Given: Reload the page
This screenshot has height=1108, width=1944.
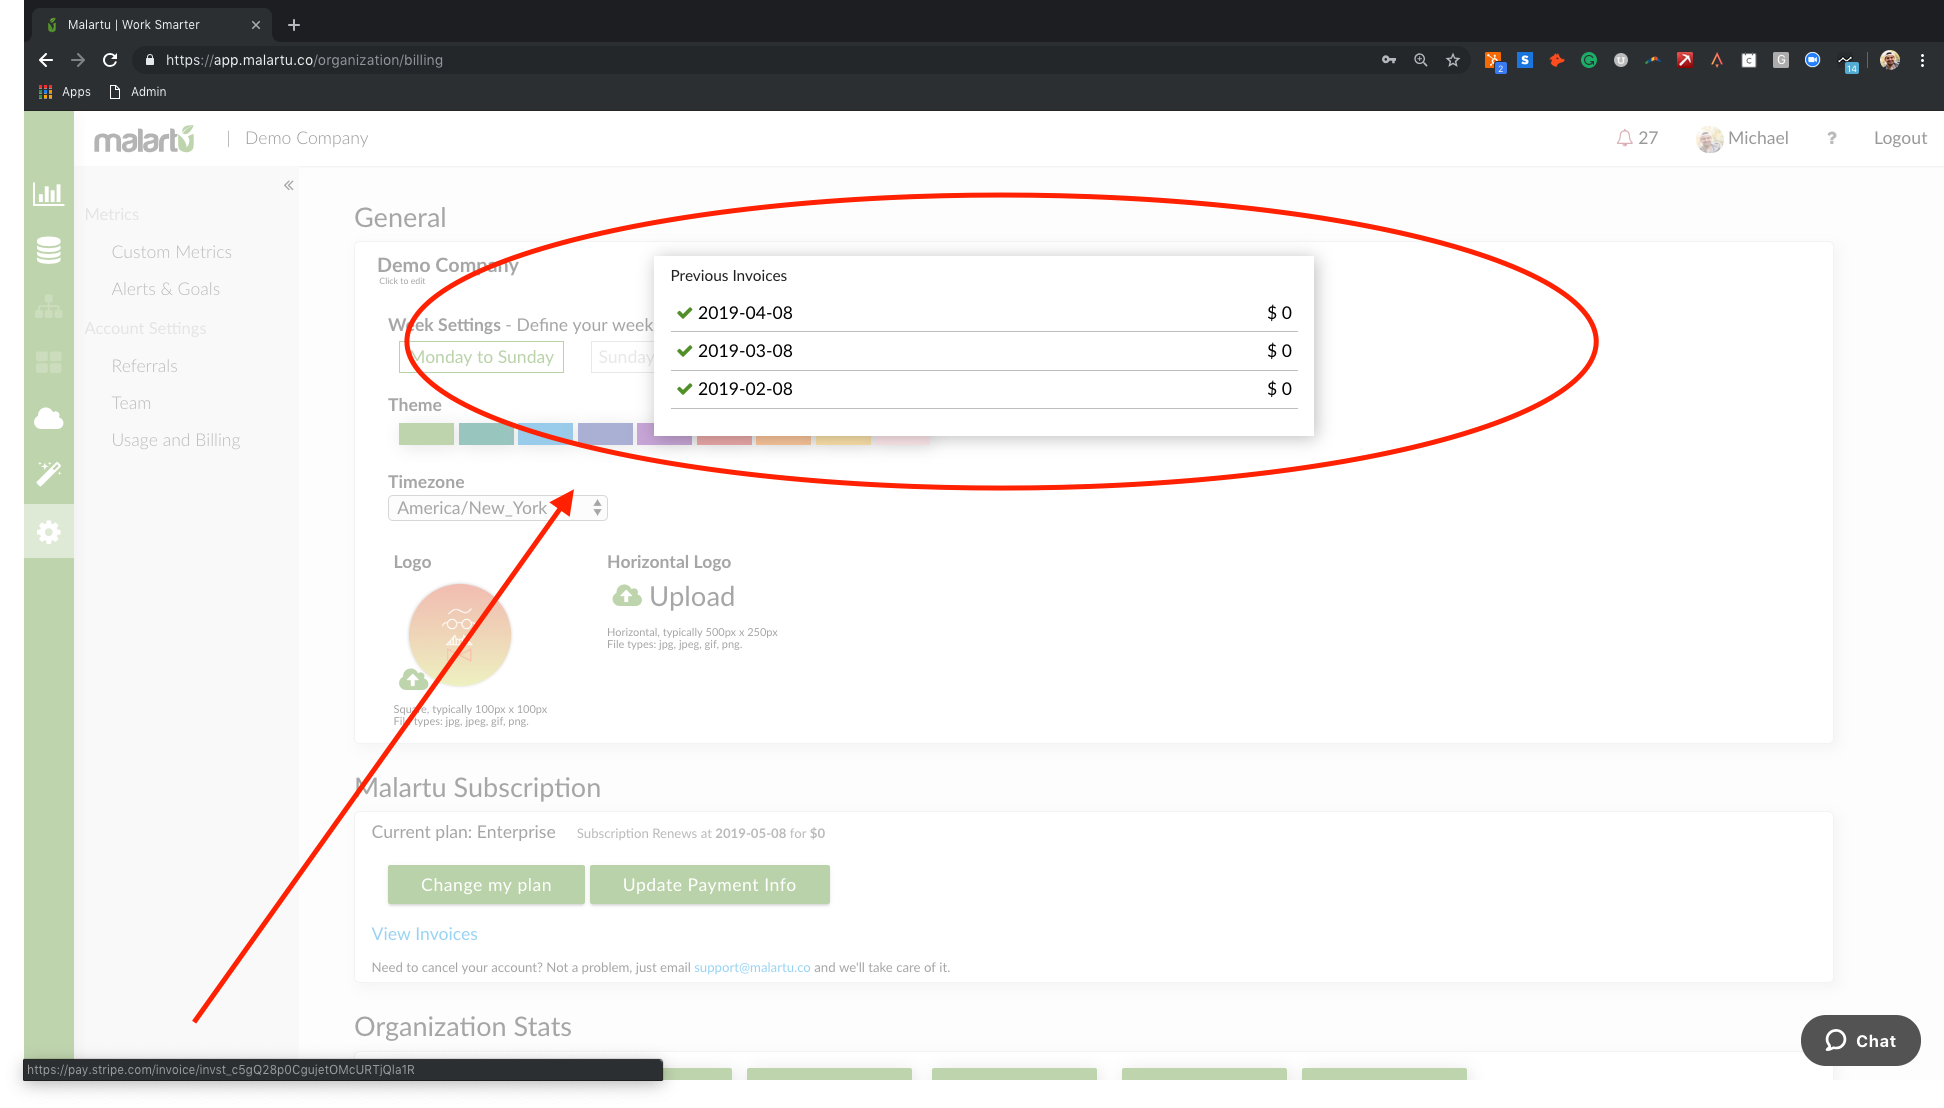Looking at the screenshot, I should click(x=110, y=60).
